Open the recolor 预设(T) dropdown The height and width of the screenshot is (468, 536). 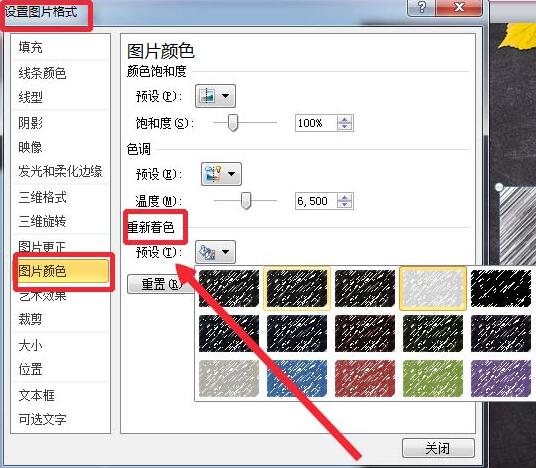tap(215, 252)
